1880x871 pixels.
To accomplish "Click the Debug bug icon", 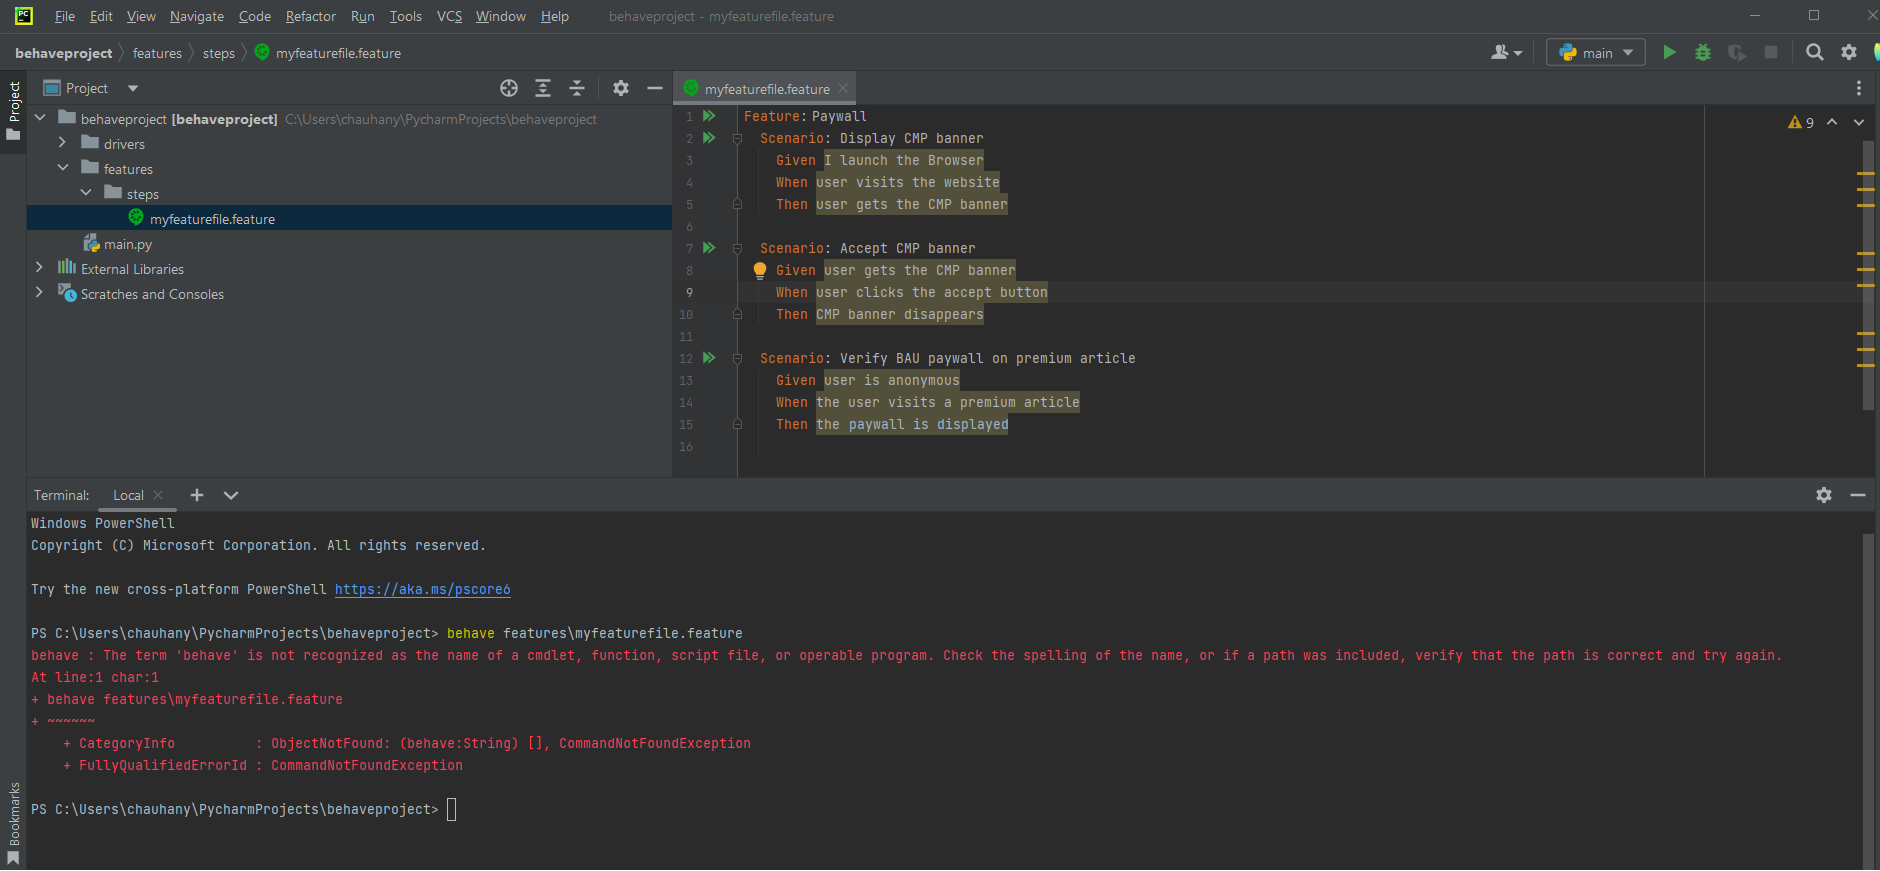I will pyautogui.click(x=1703, y=52).
